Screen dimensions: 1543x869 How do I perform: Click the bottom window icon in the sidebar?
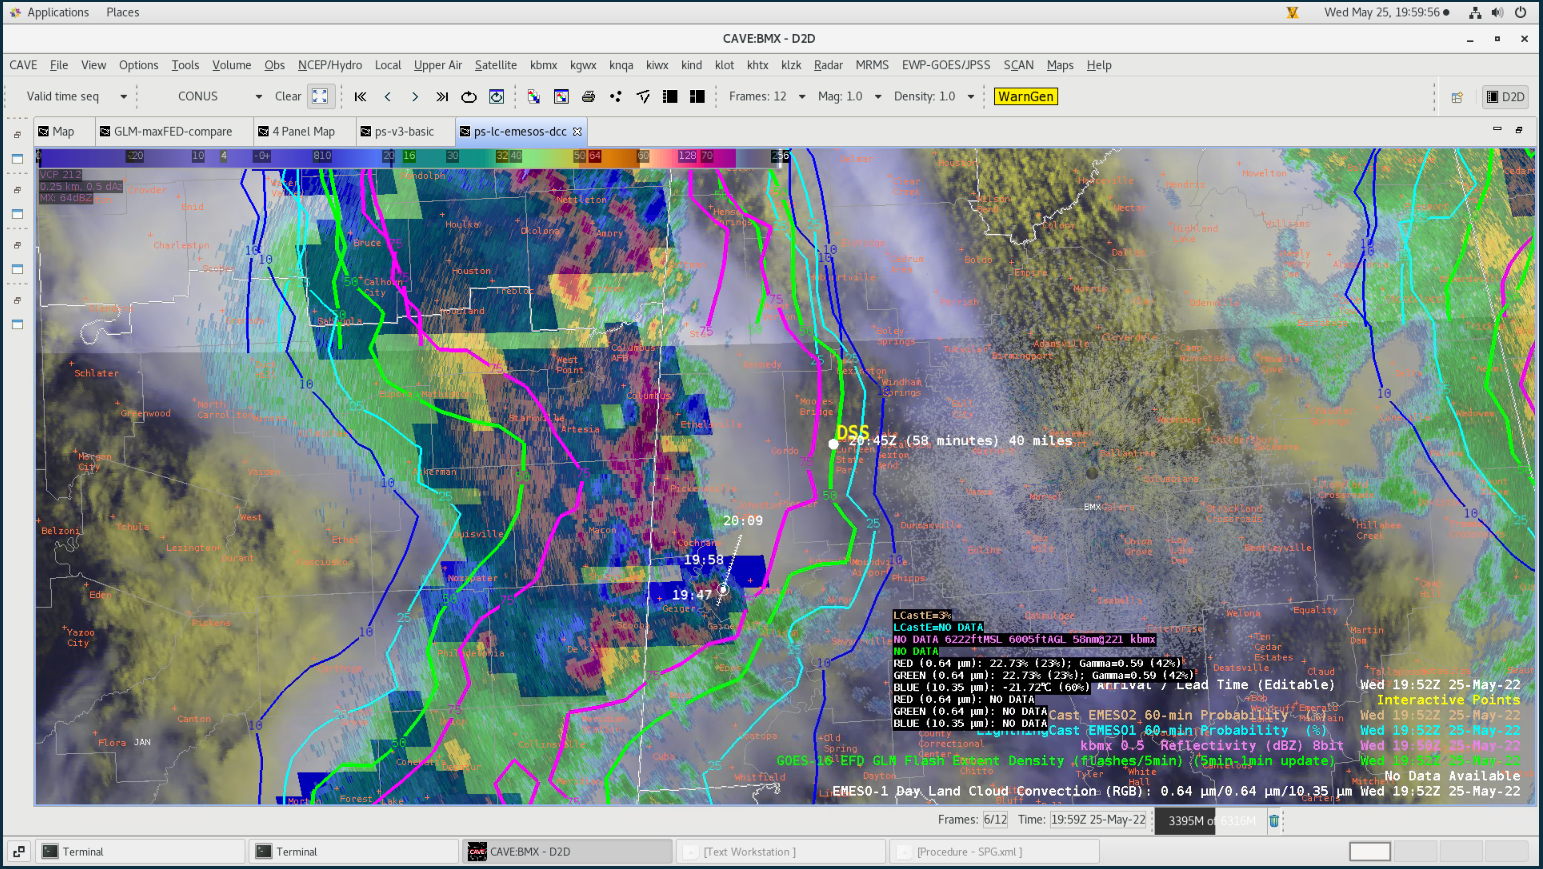[x=17, y=324]
